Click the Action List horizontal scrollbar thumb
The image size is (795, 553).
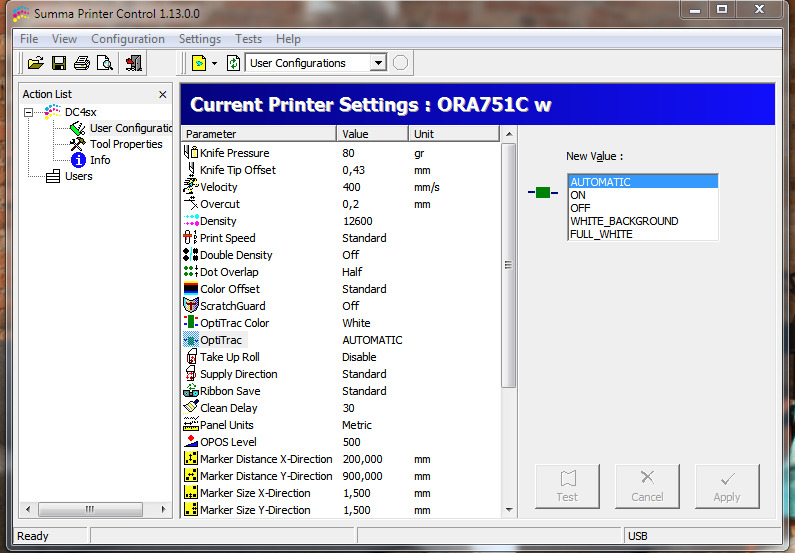pyautogui.click(x=90, y=509)
